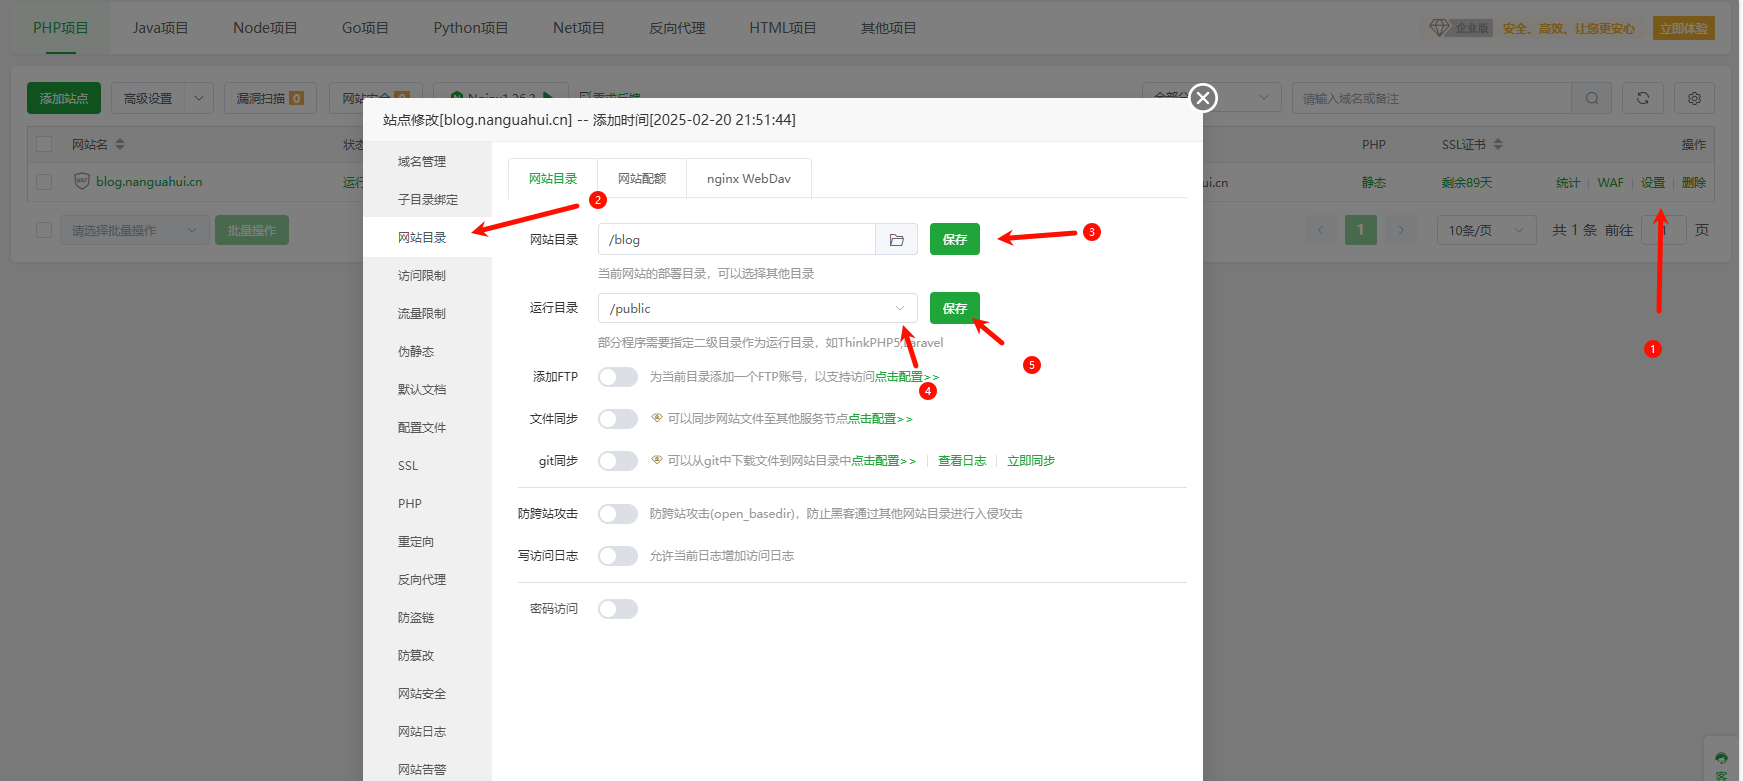Click the previous page arrow
The width and height of the screenshot is (1743, 781).
click(1320, 230)
